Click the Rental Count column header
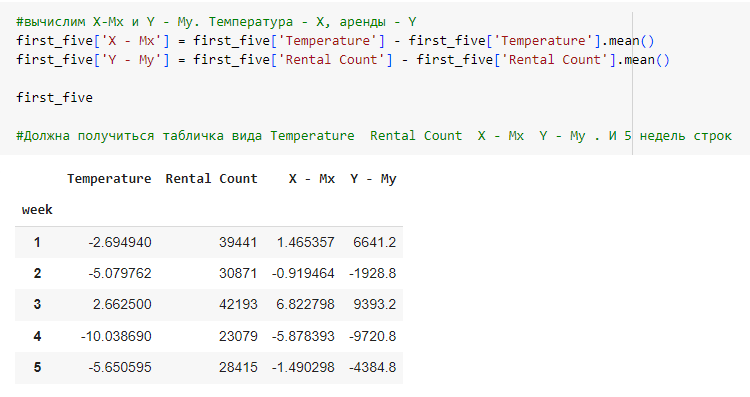The image size is (750, 397). click(x=211, y=178)
